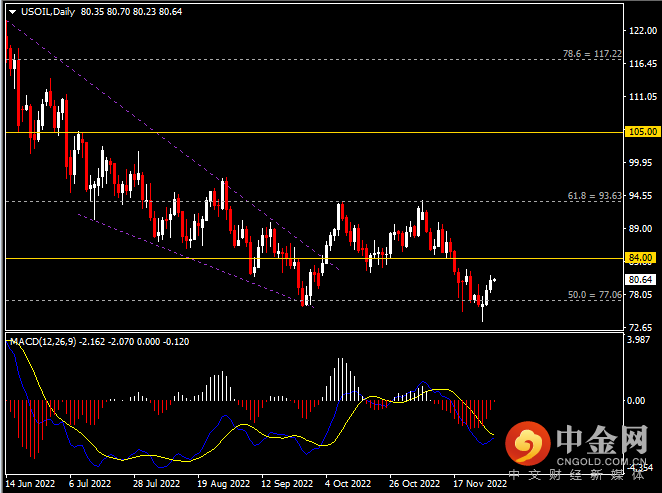Viewport: 662px width, 493px height.
Task: Click the 72.65 price axis value
Action: [640, 327]
